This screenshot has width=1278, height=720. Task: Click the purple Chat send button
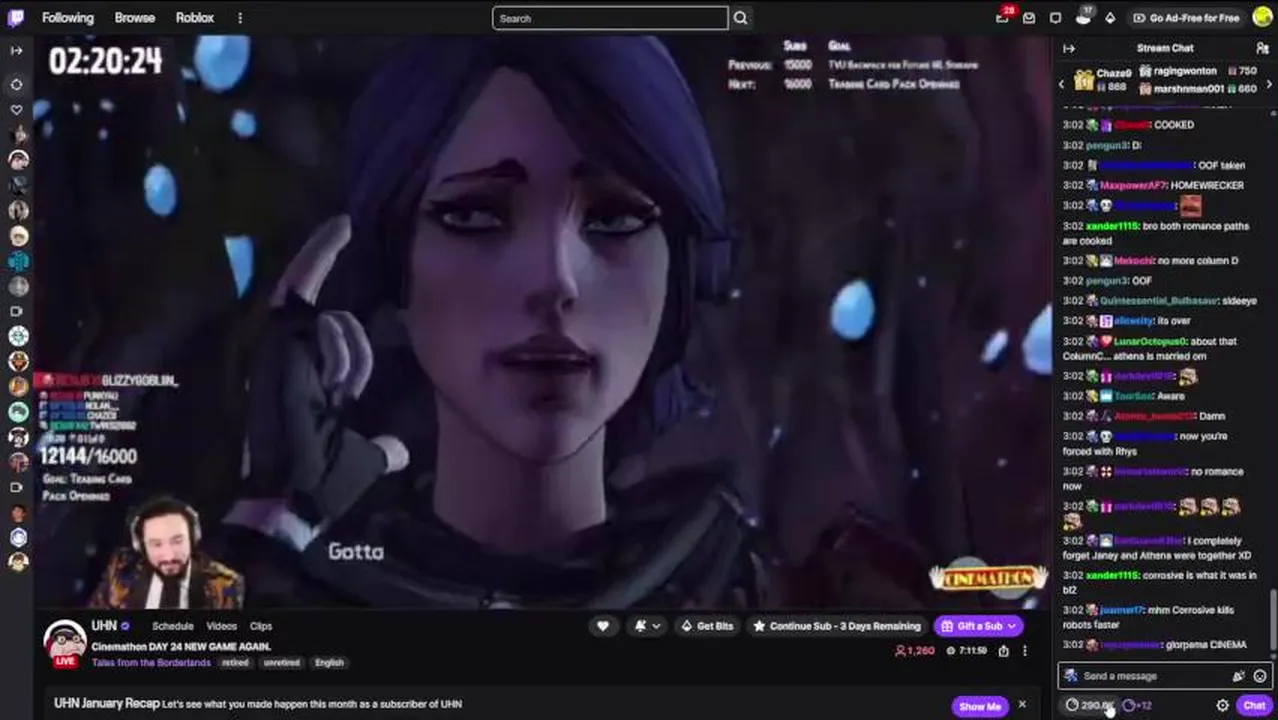[1254, 705]
